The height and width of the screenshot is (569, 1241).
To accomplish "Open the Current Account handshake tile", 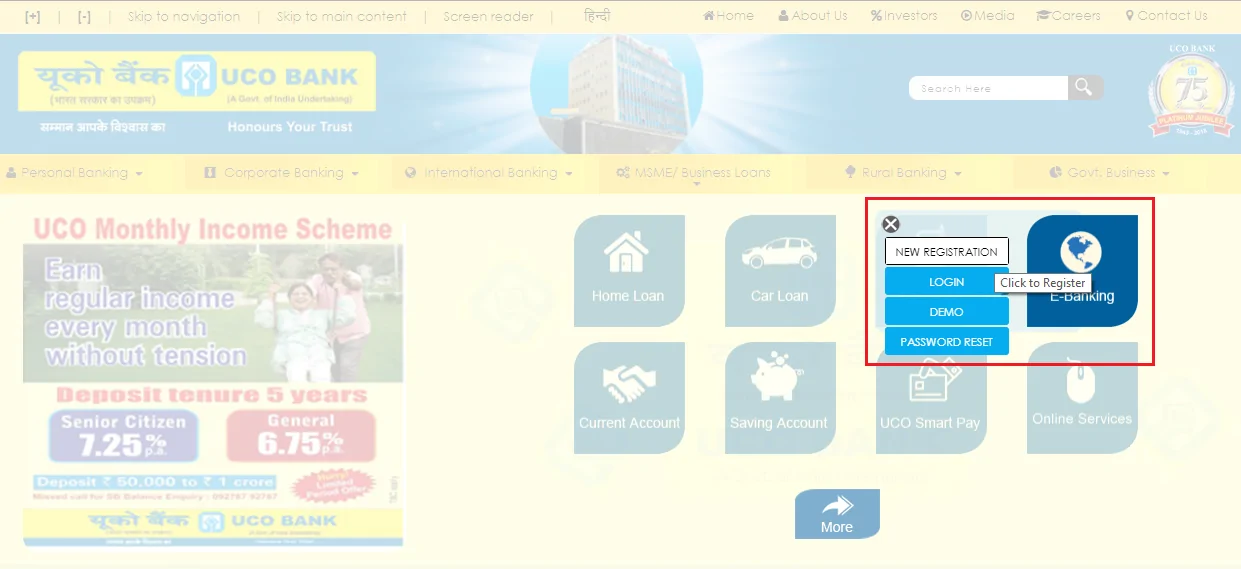I will point(629,398).
